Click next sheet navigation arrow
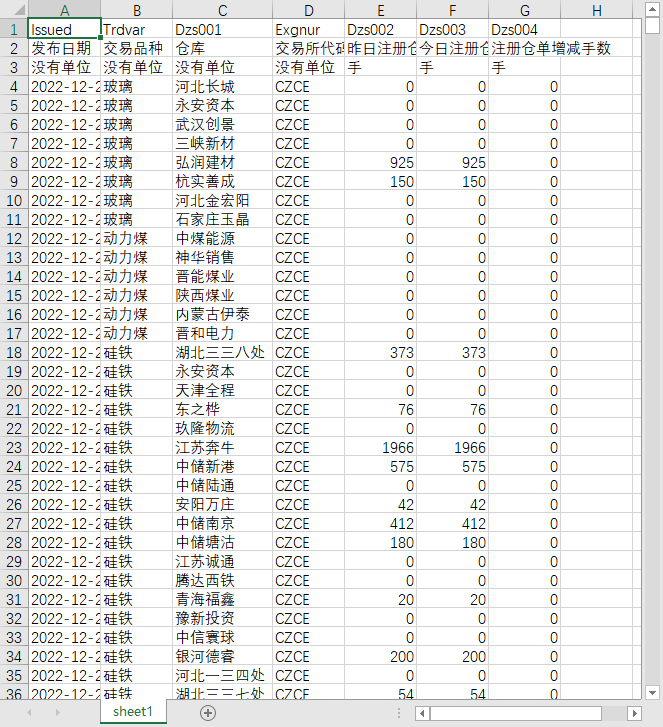 [x=57, y=713]
